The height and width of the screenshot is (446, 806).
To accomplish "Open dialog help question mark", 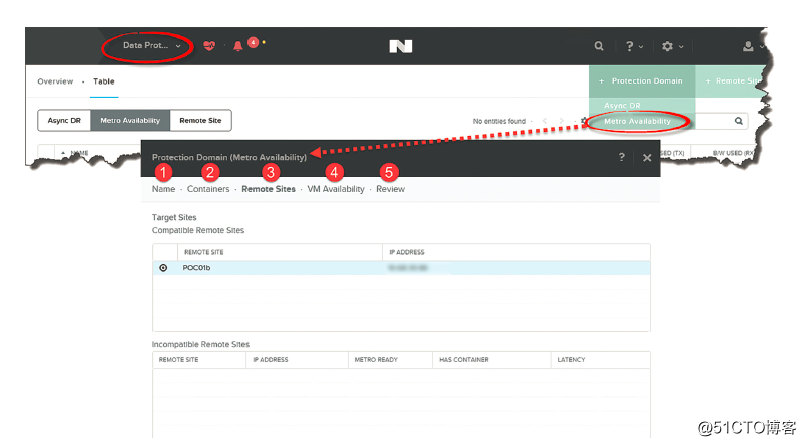I will tap(621, 157).
